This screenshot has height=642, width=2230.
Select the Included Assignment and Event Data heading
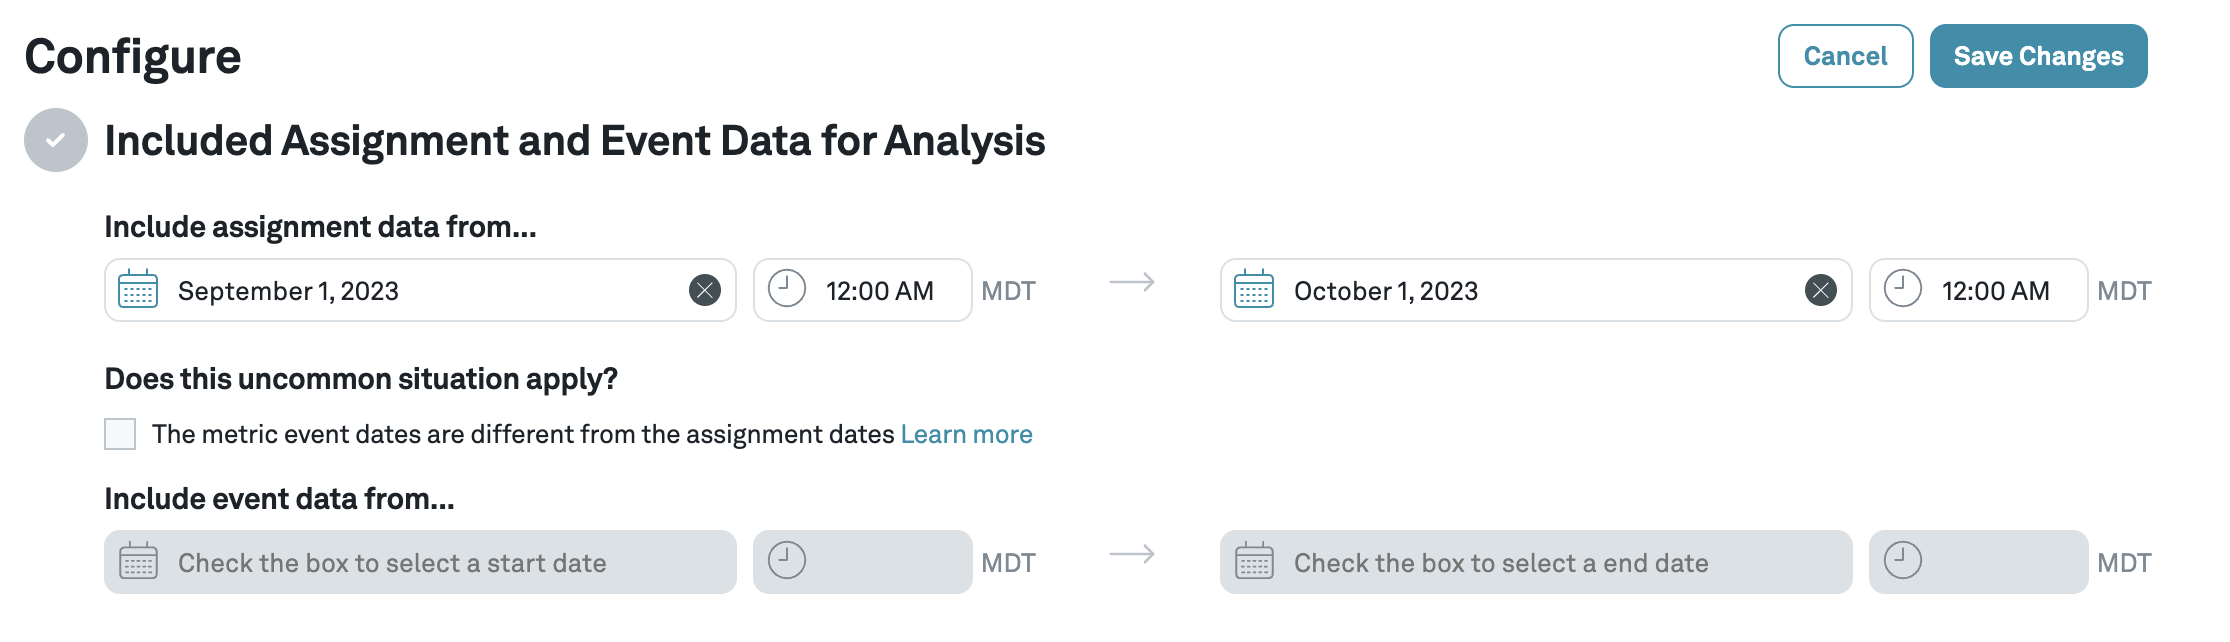pos(574,141)
